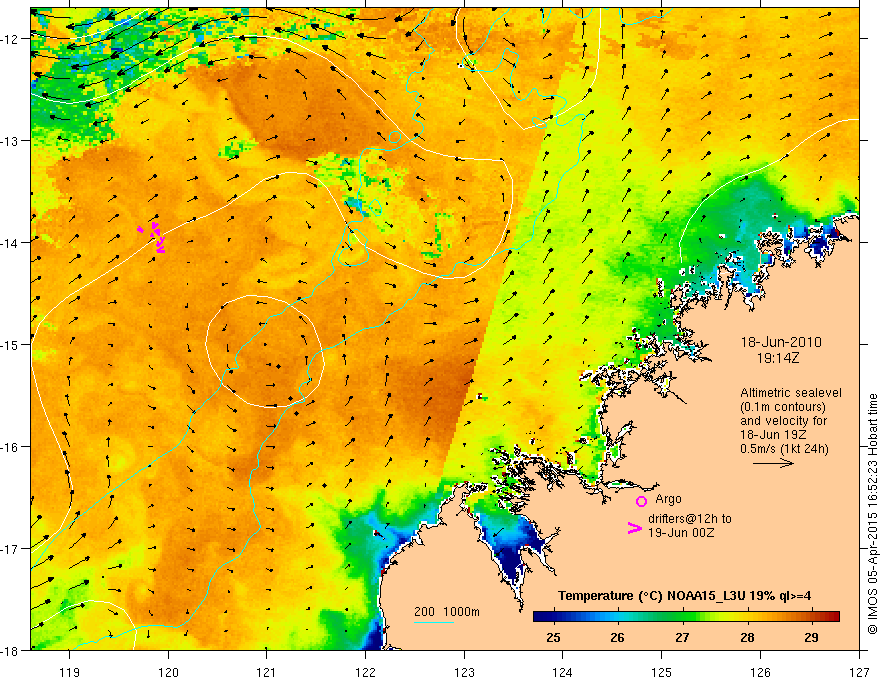Click the closed white sealevel contour circle near 121E 15S
The image size is (880, 680).
coord(265,351)
